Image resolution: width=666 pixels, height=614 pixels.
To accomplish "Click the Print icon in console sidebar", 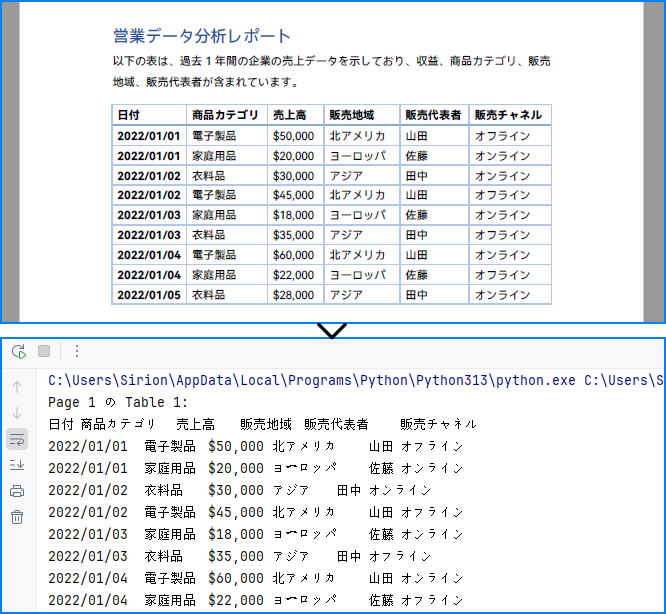I will pos(17,491).
